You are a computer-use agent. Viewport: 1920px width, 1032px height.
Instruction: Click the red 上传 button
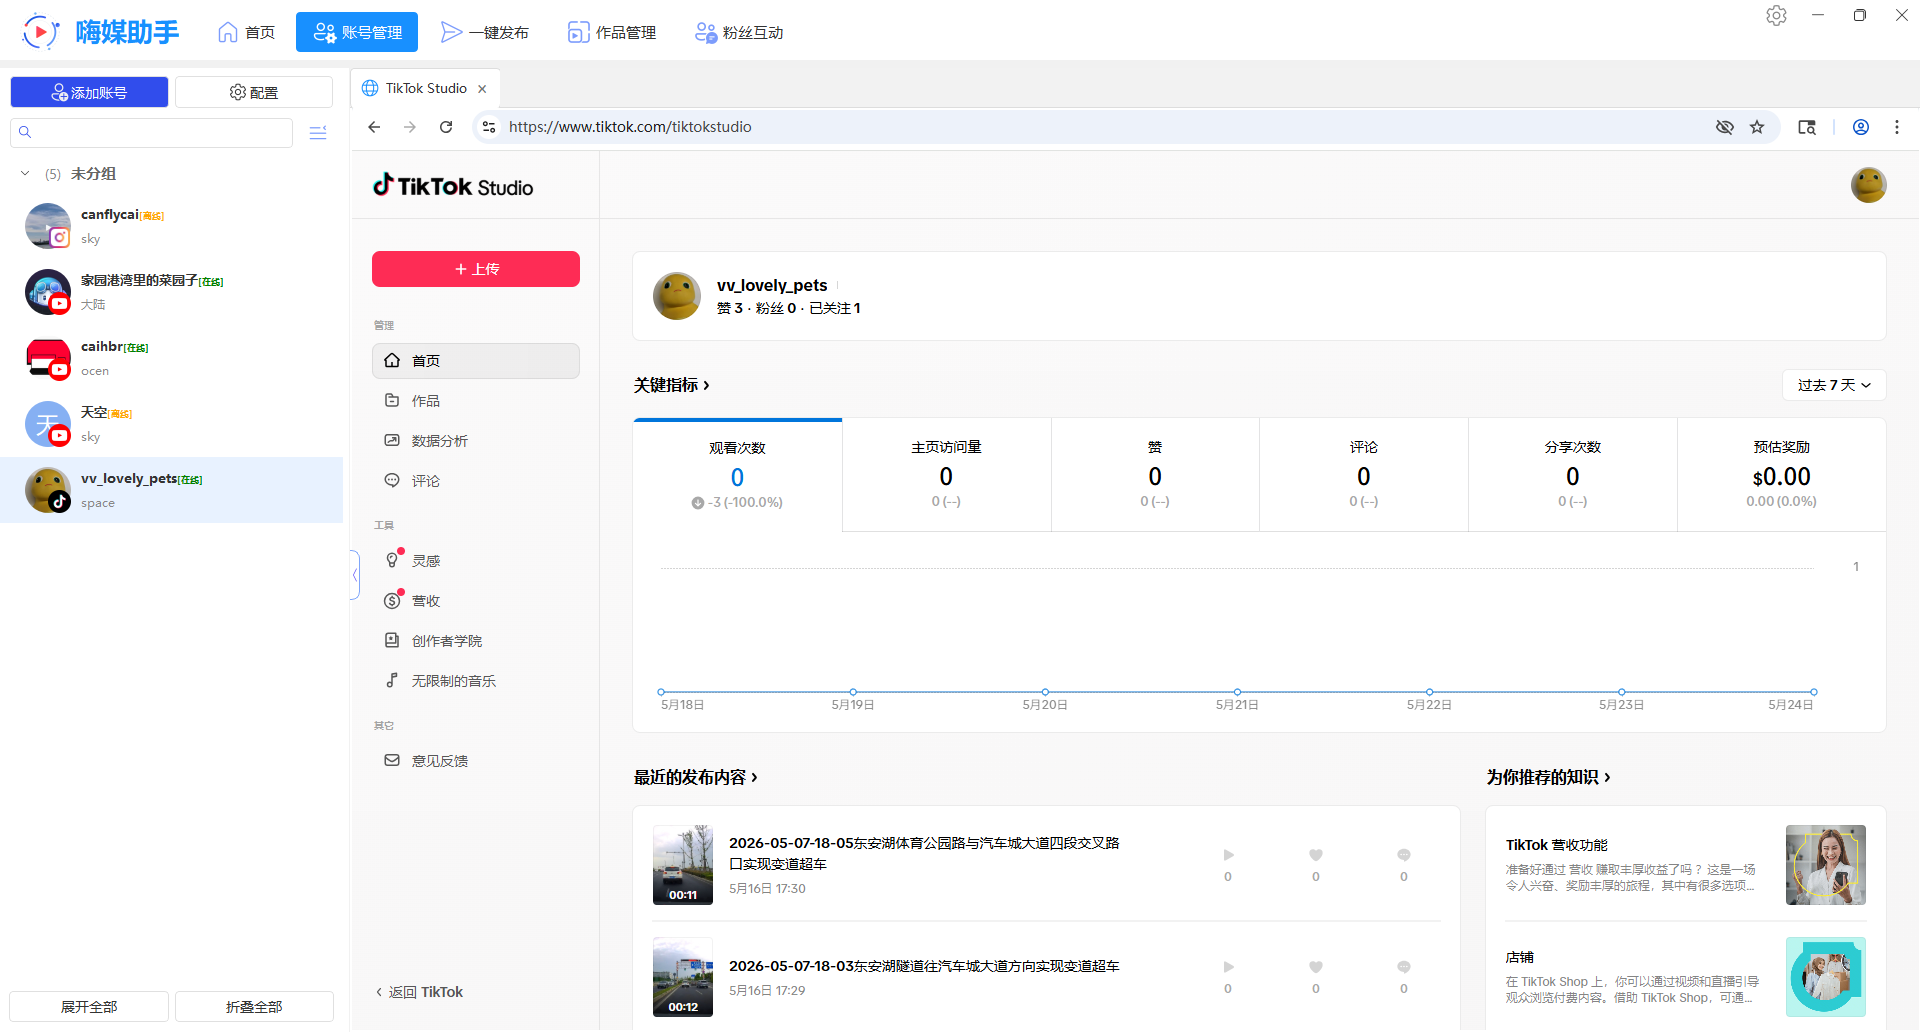click(x=476, y=269)
